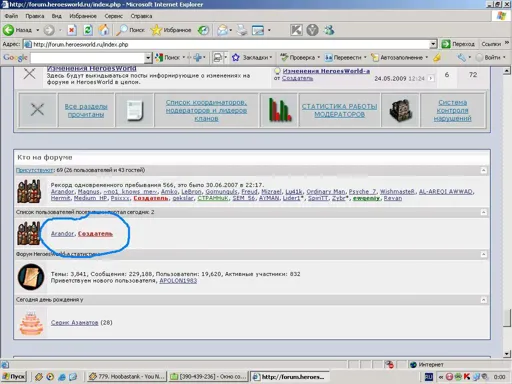
Task: Open Избранное favorites star button
Action: click(x=171, y=30)
